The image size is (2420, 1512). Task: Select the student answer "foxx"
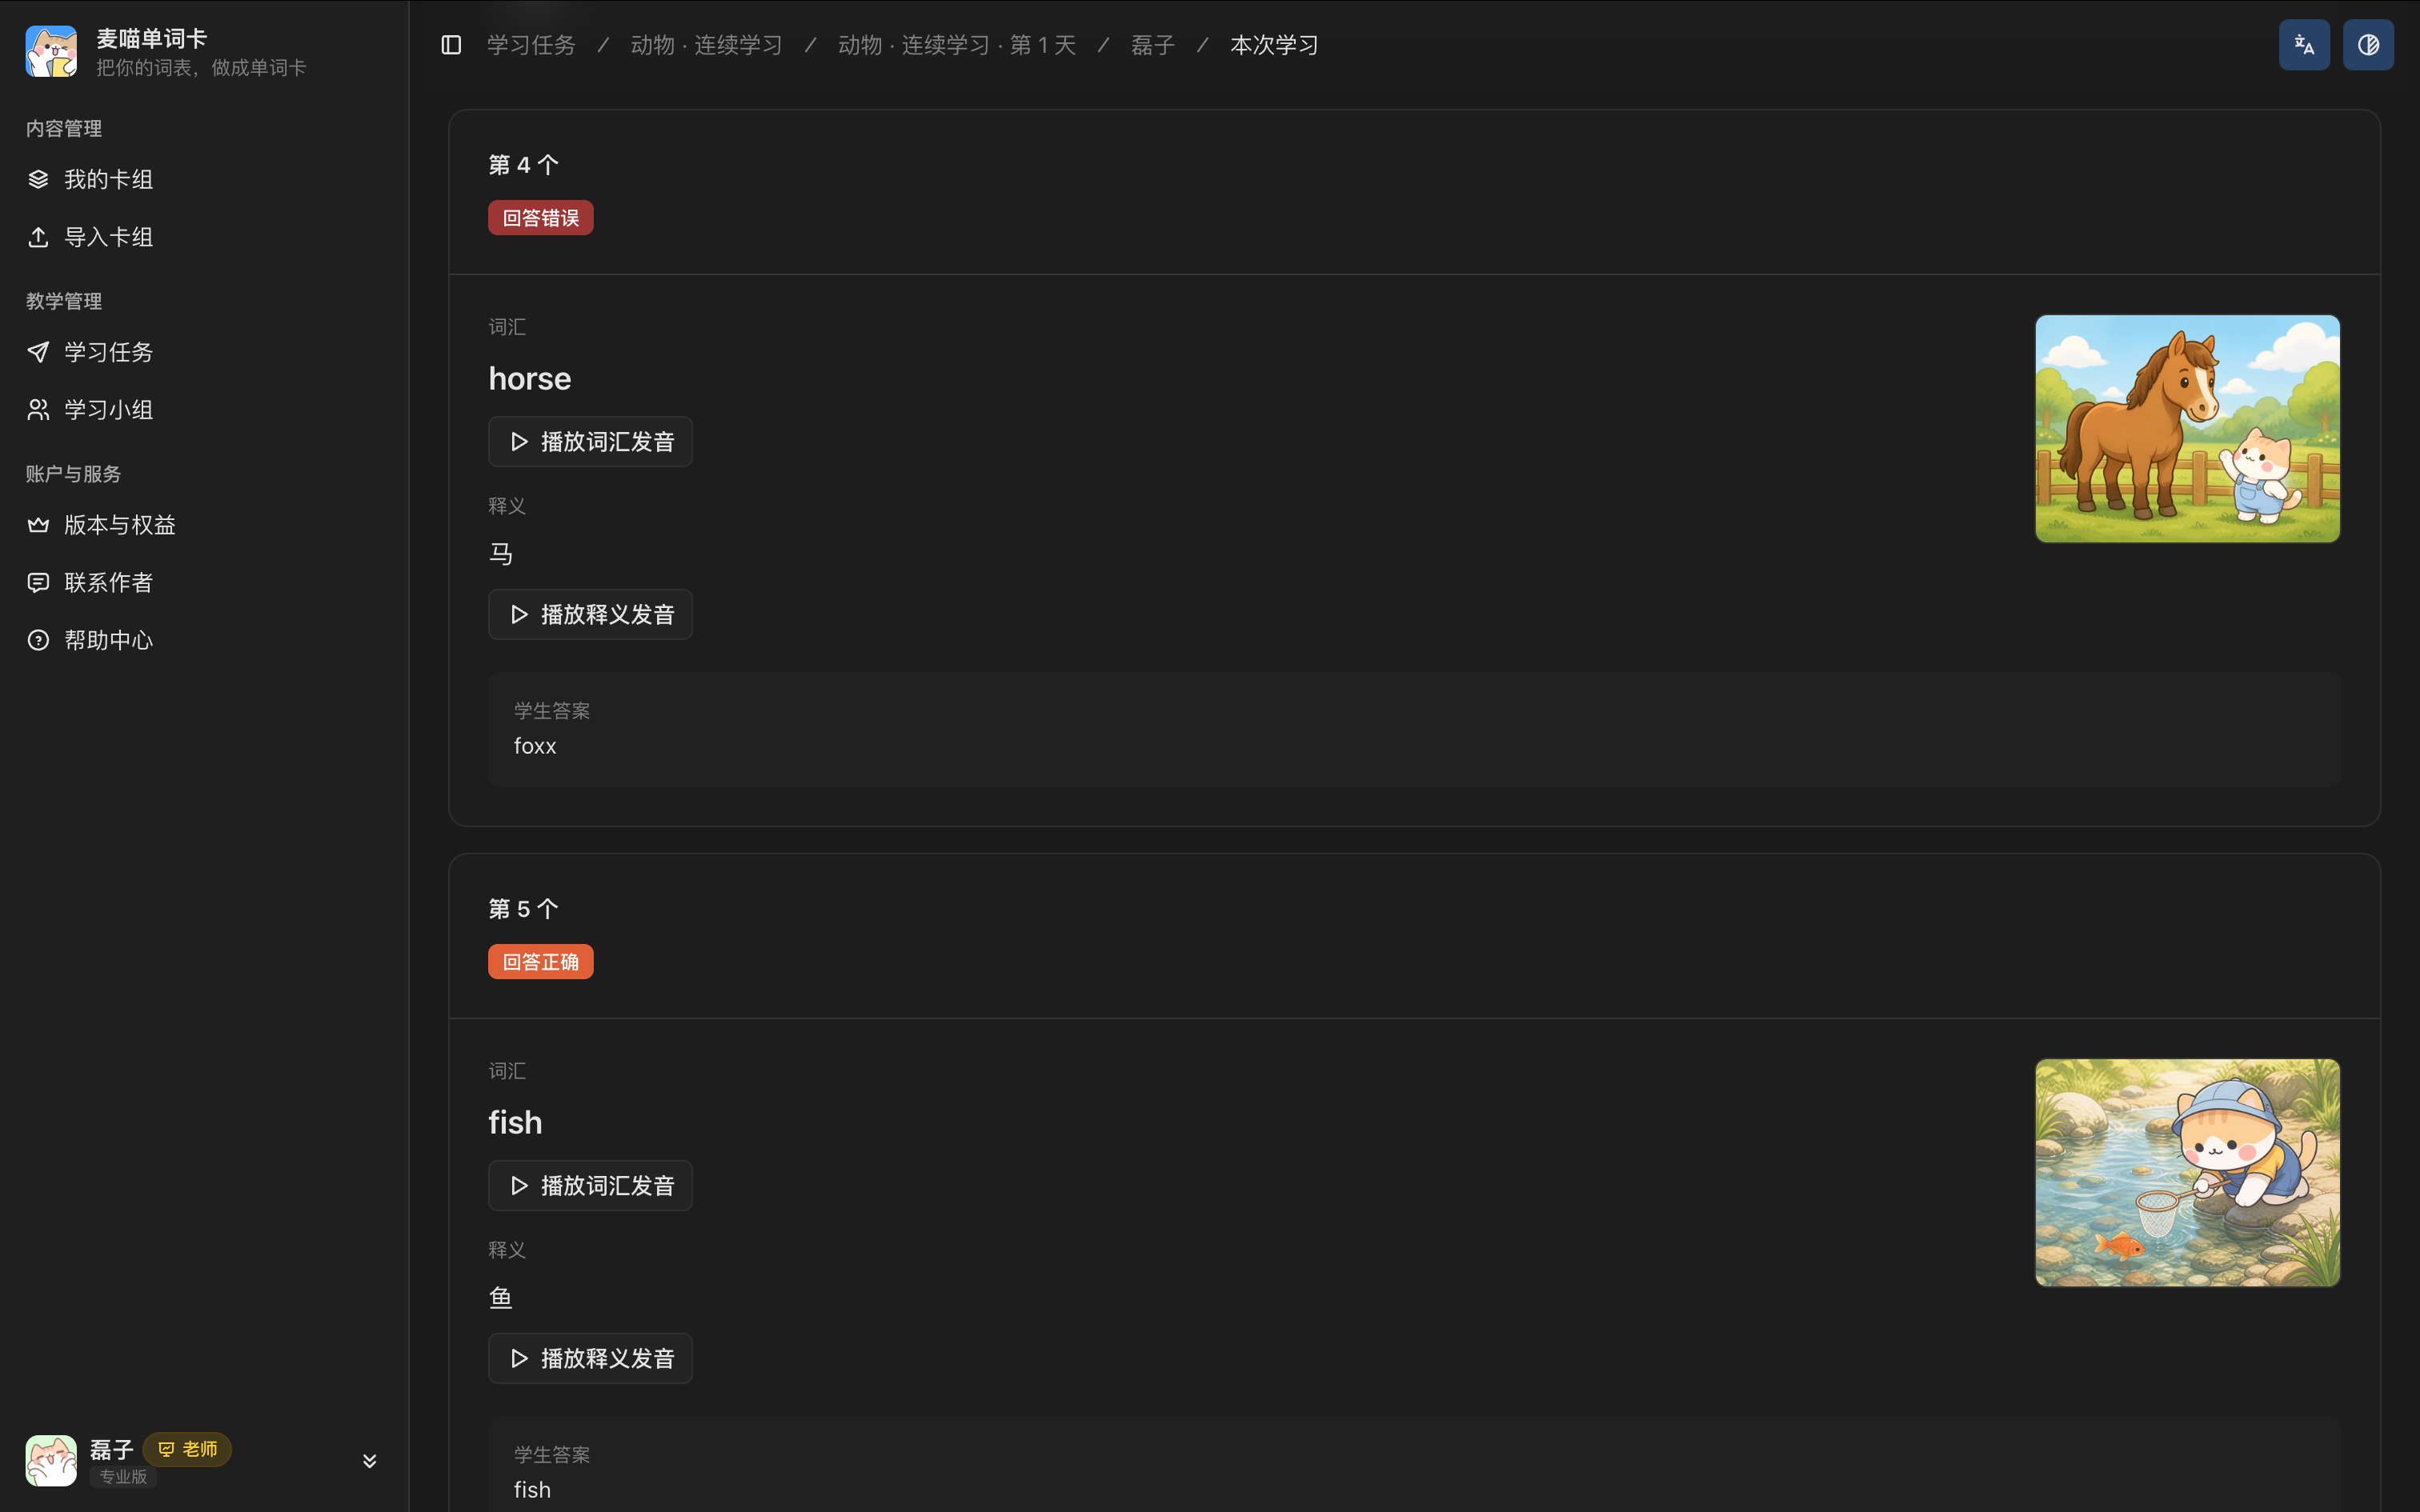(x=535, y=746)
